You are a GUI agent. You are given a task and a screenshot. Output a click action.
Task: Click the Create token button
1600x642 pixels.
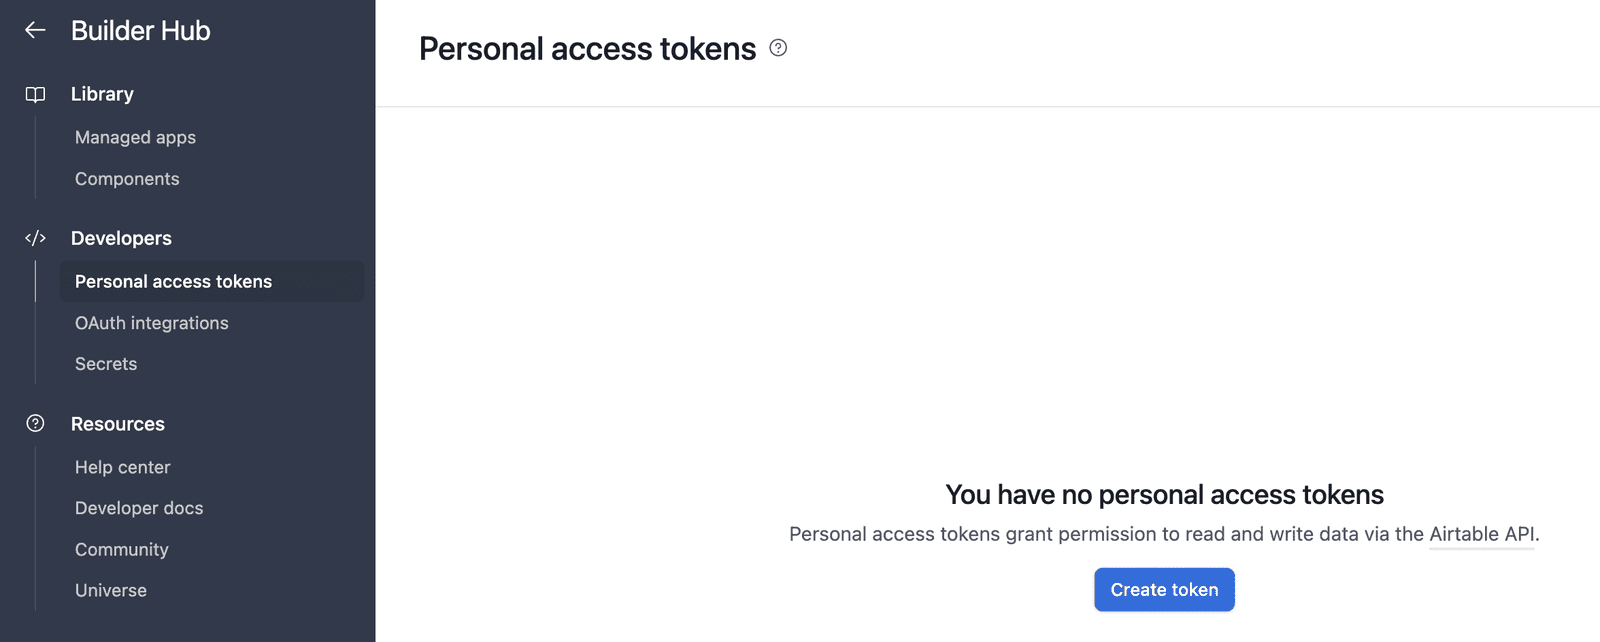pos(1164,590)
